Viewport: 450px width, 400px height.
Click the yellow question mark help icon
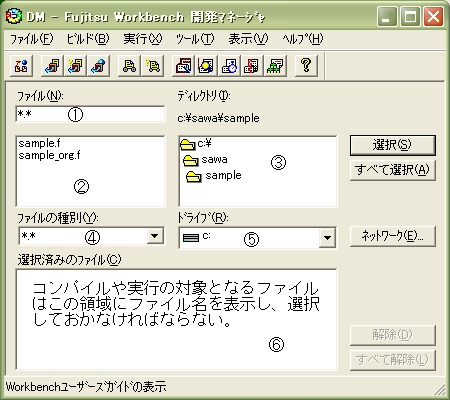306,65
